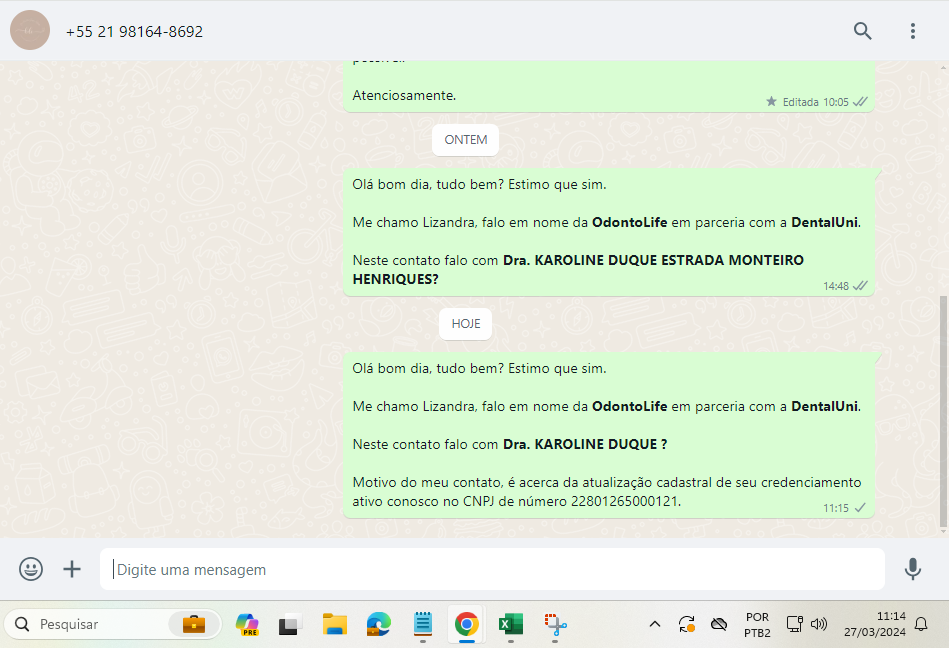Click 'Dra. KAROLINE DUQUE ?' in today's message
The height and width of the screenshot is (648, 949).
(585, 444)
